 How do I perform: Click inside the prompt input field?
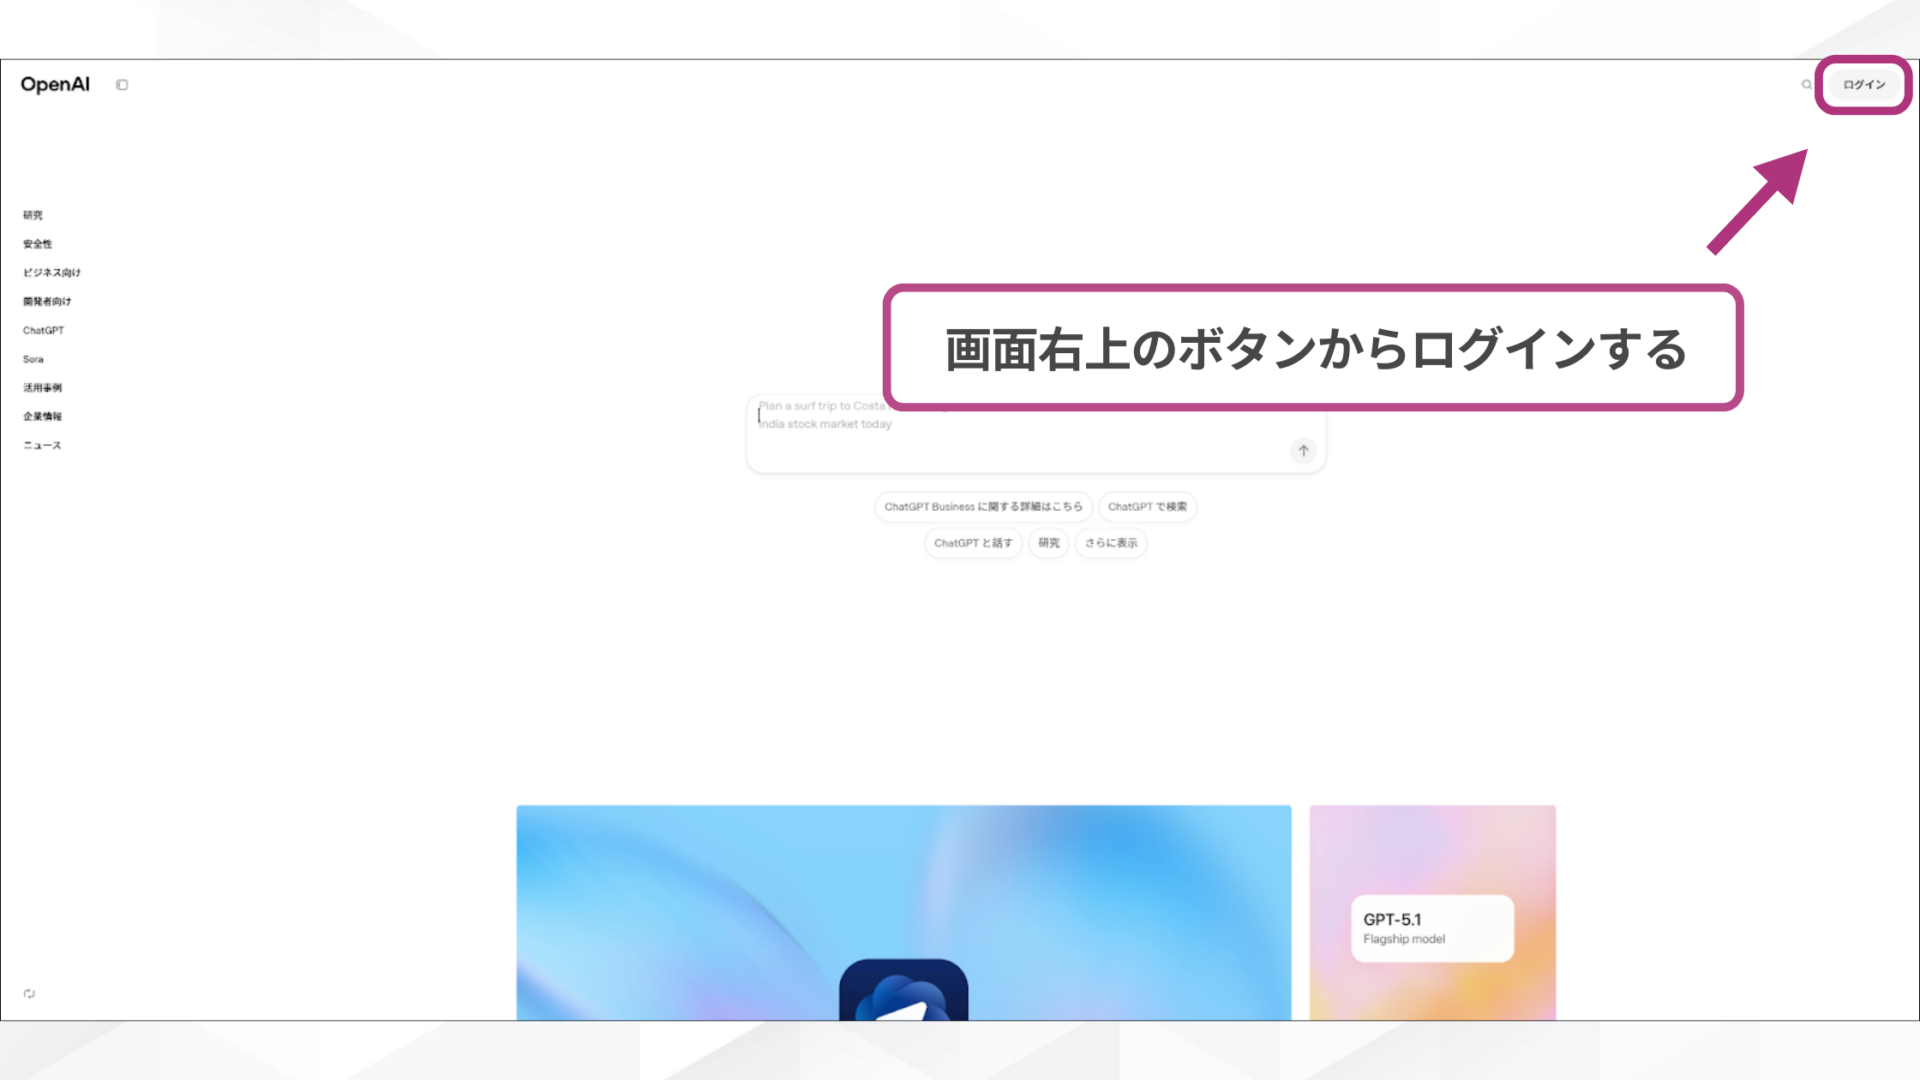click(x=1000, y=432)
